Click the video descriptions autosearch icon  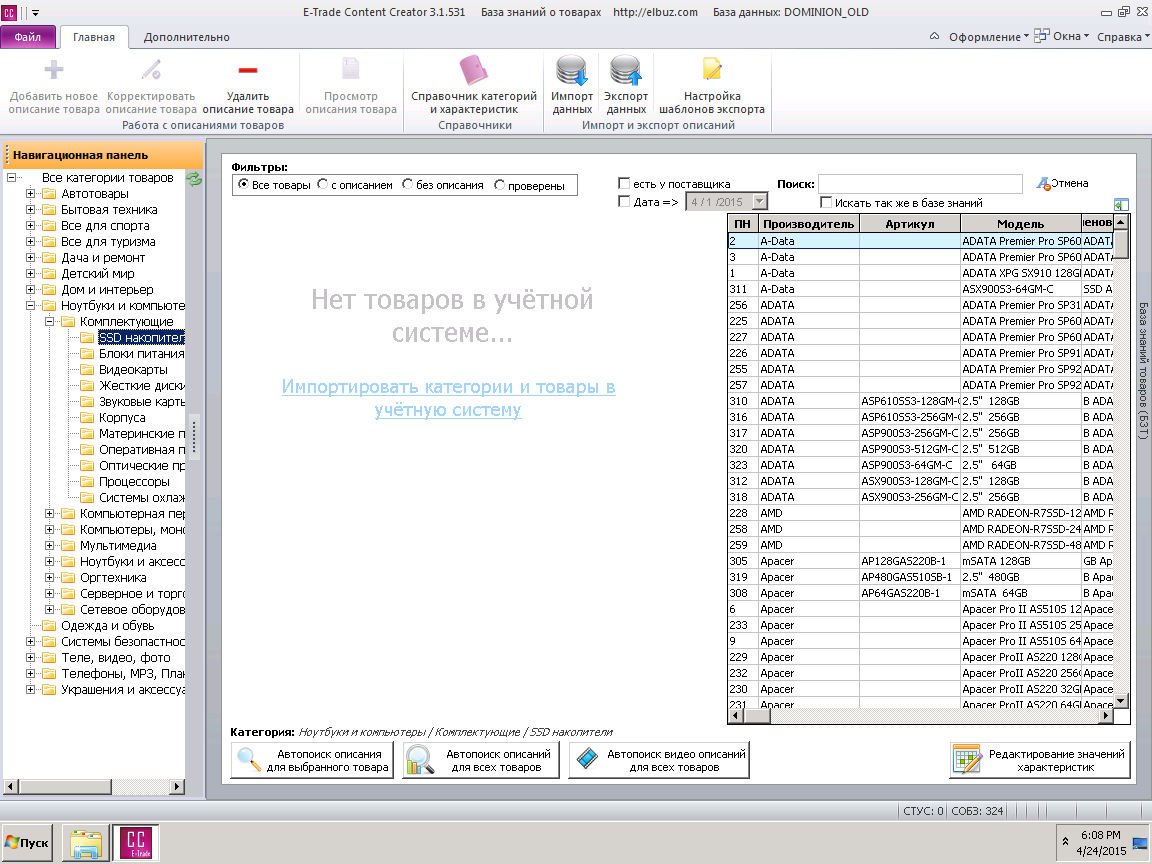(587, 758)
